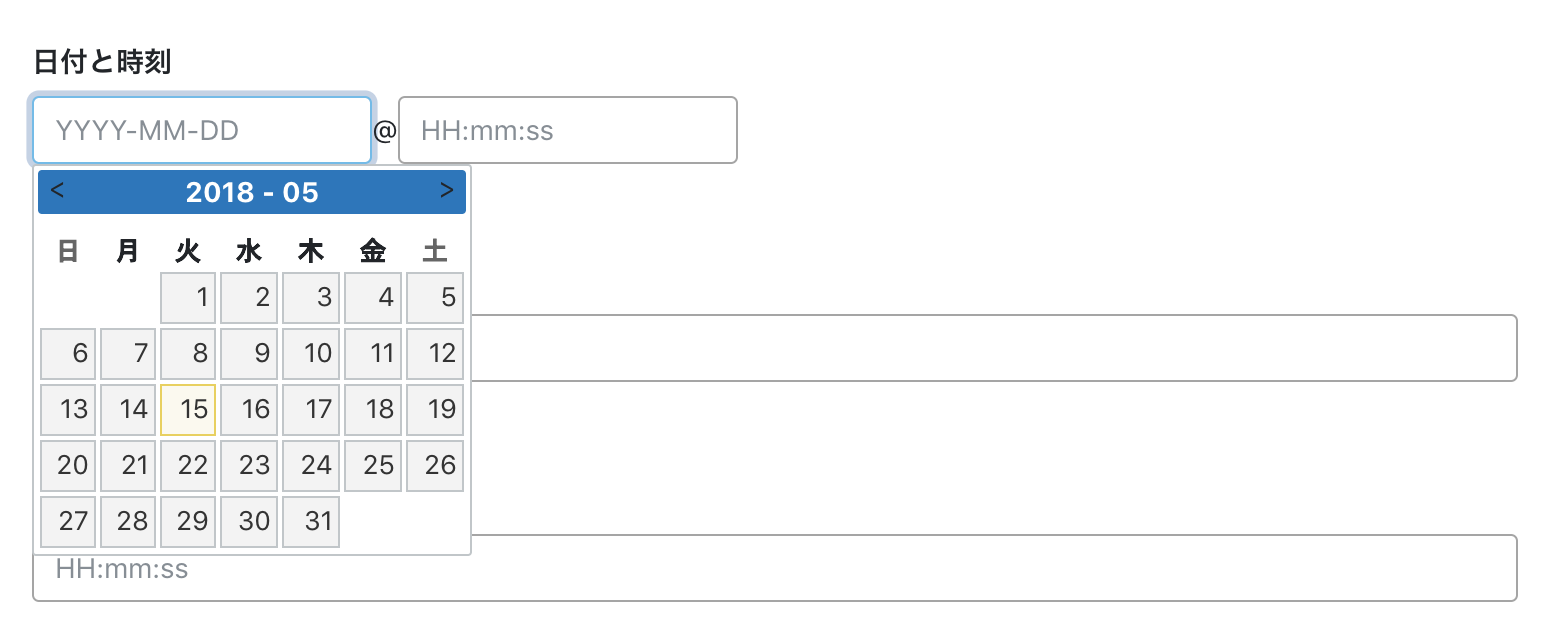Select day 30 in calendar
The image size is (1552, 630).
[x=249, y=522]
